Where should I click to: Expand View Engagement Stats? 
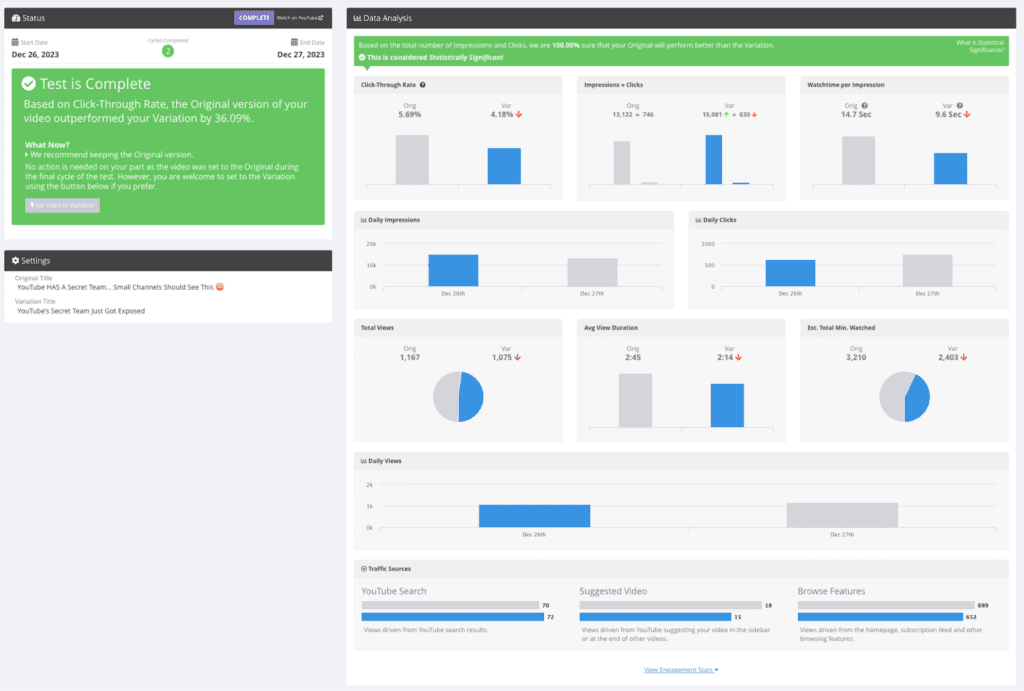point(681,669)
